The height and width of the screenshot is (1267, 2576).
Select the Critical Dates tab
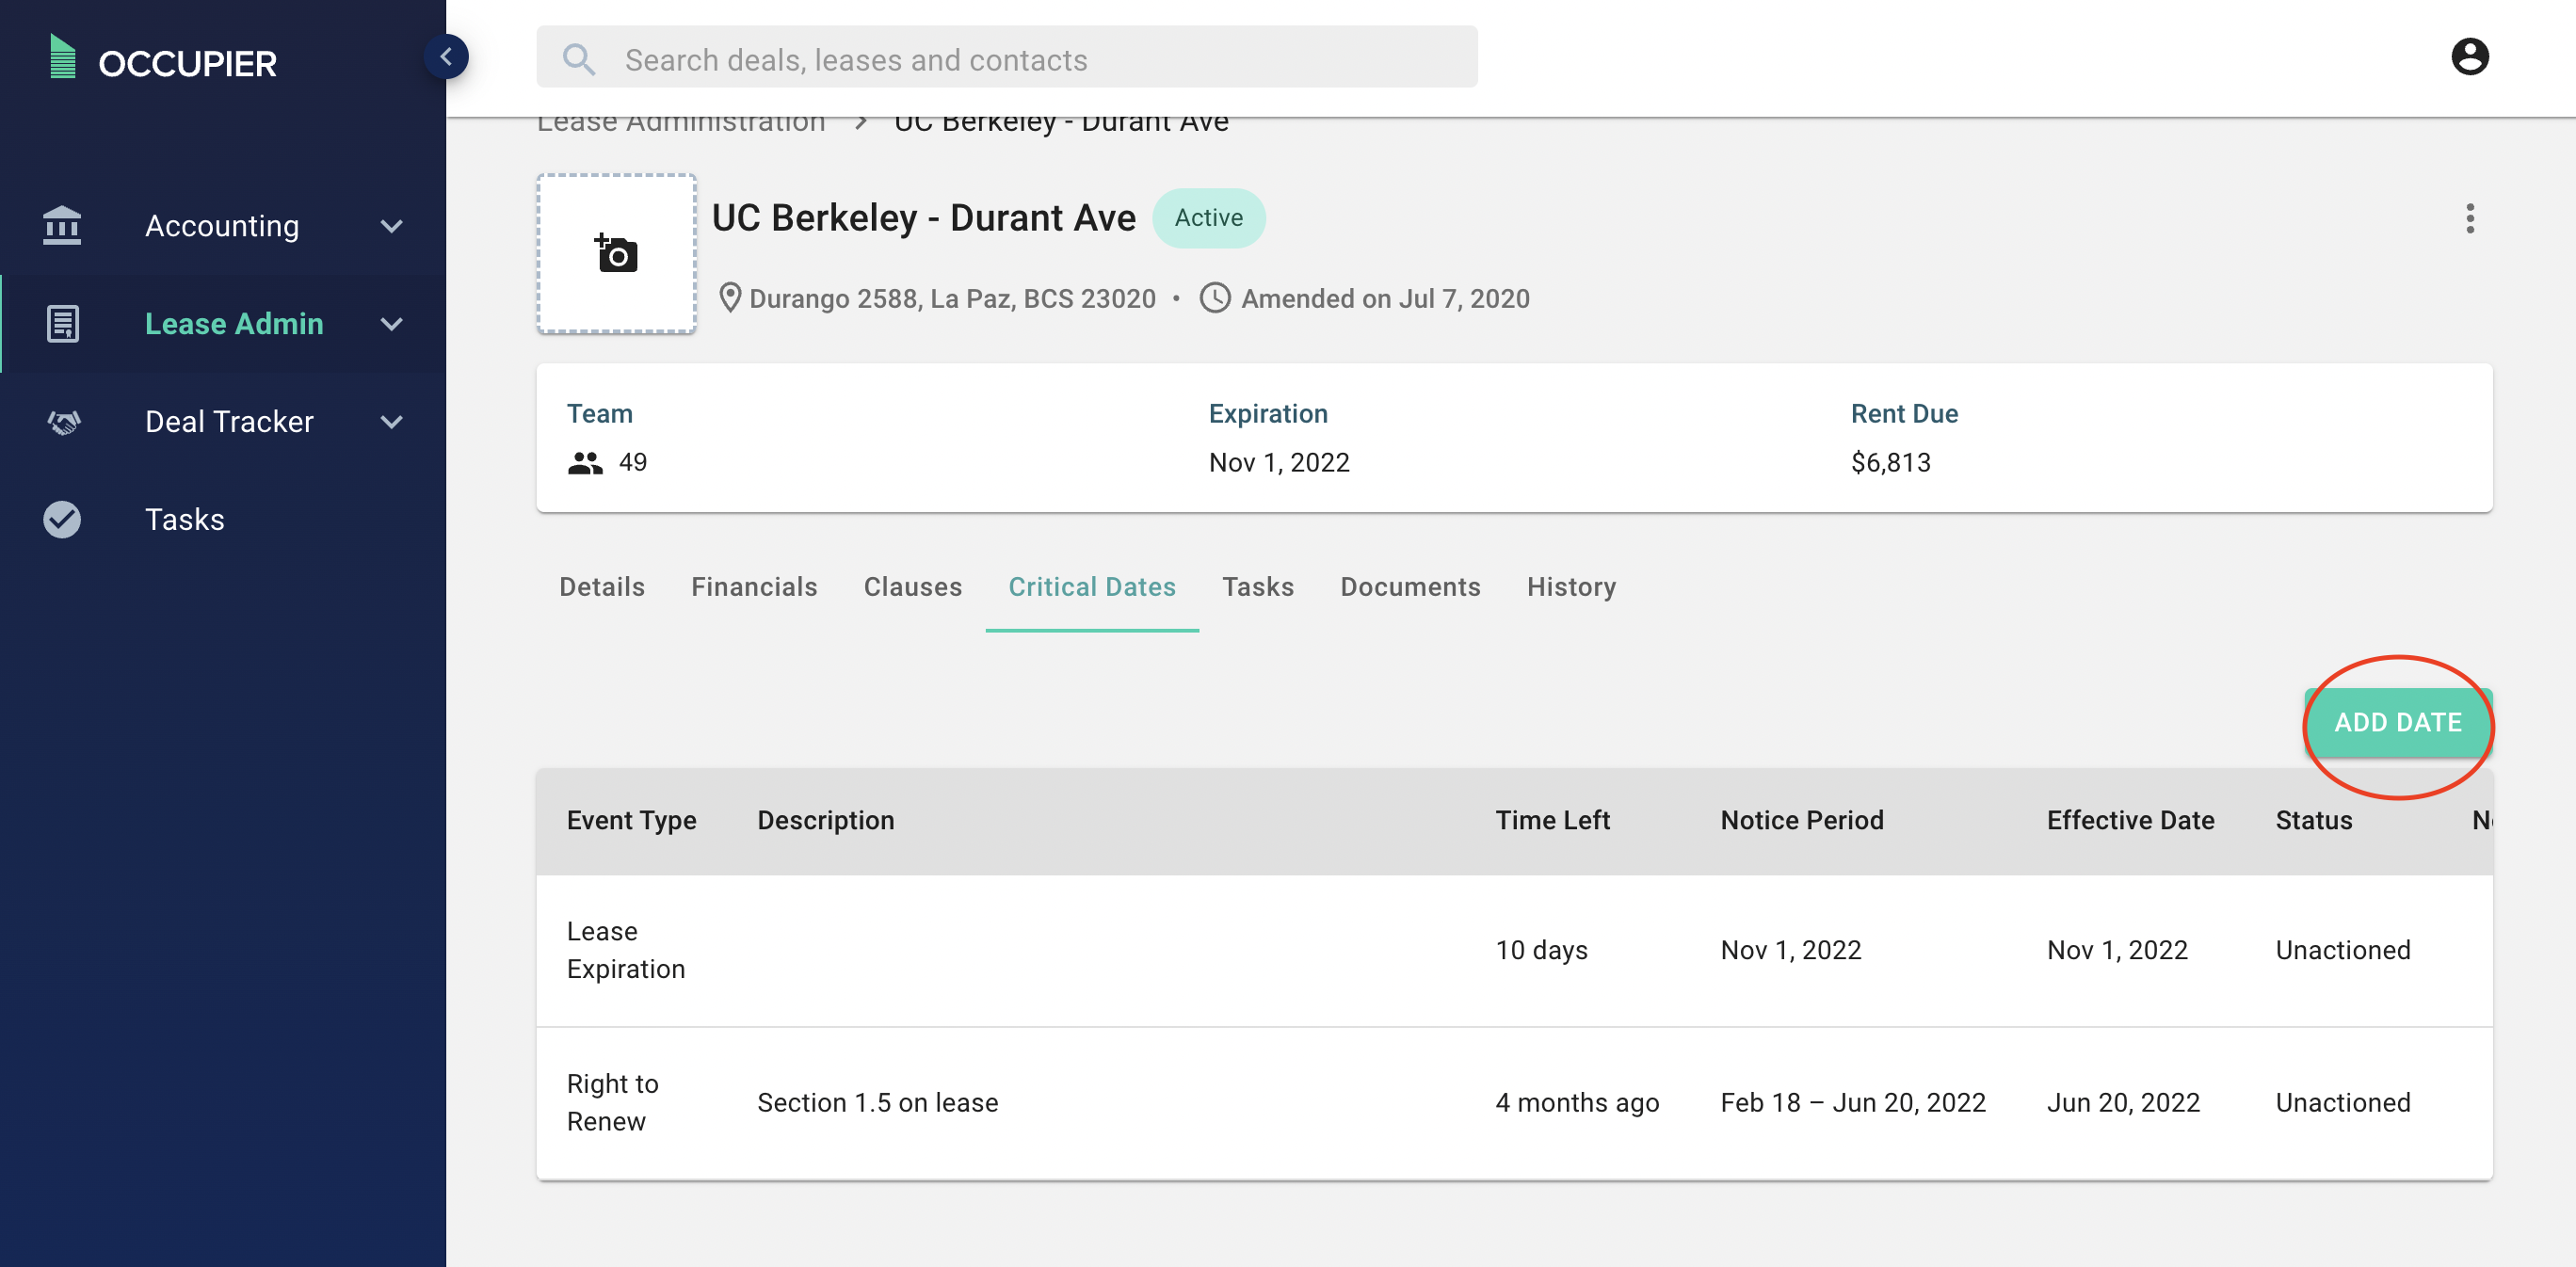1091,587
